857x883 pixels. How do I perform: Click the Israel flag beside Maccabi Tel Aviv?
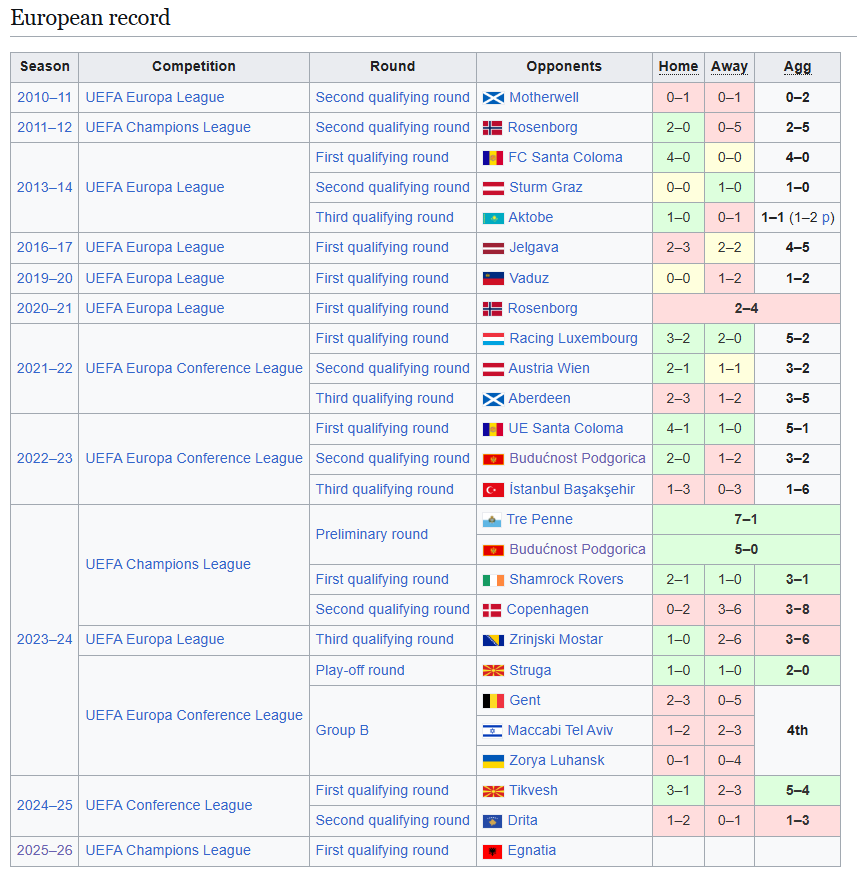[x=493, y=731]
